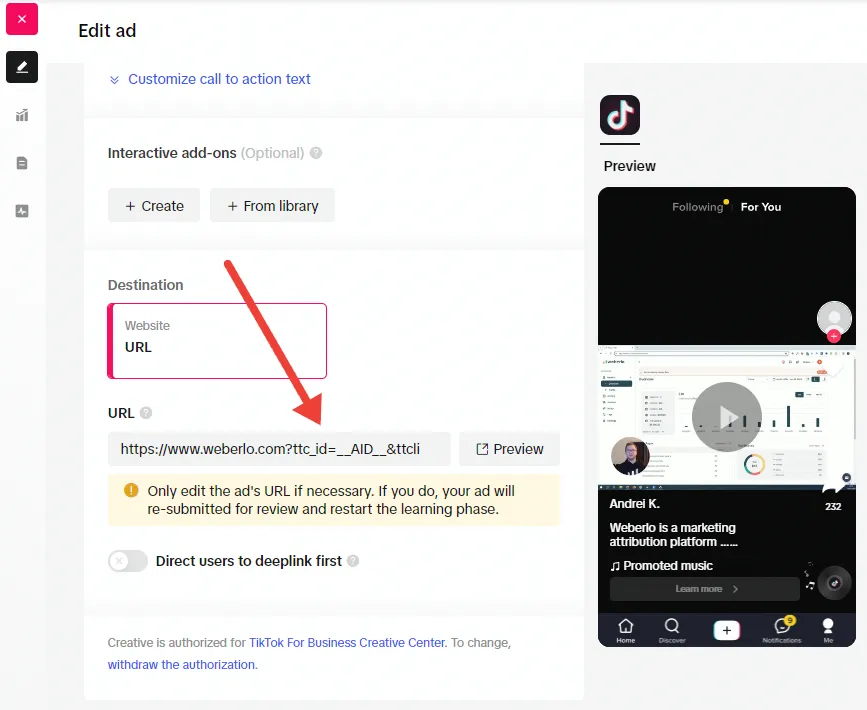Select the TikTok placement icon tab

pos(620,115)
